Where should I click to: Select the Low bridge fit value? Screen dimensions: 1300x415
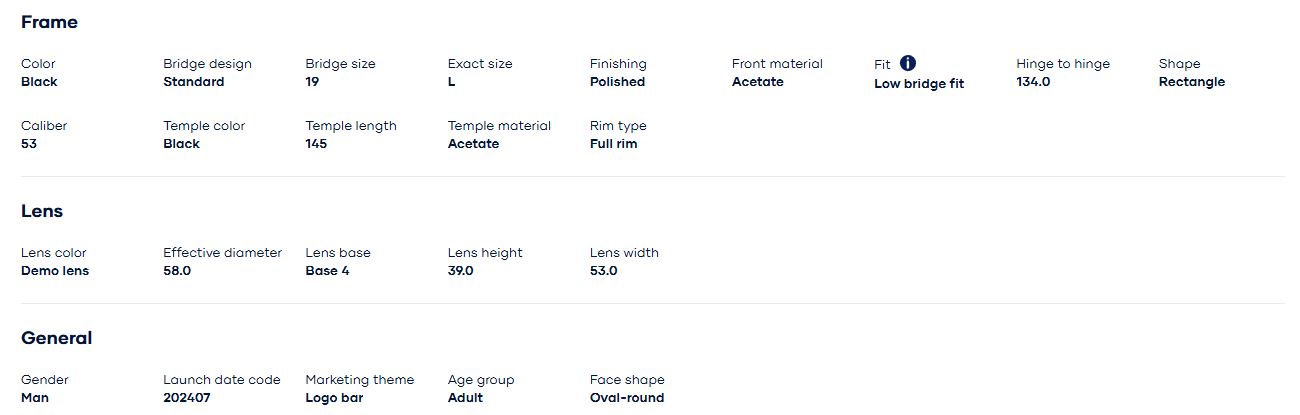point(918,84)
